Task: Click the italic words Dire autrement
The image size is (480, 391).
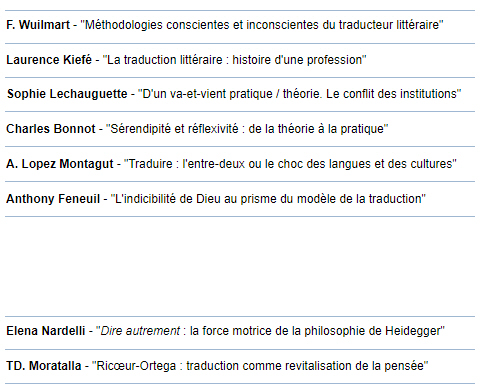Action: pyautogui.click(x=140, y=331)
